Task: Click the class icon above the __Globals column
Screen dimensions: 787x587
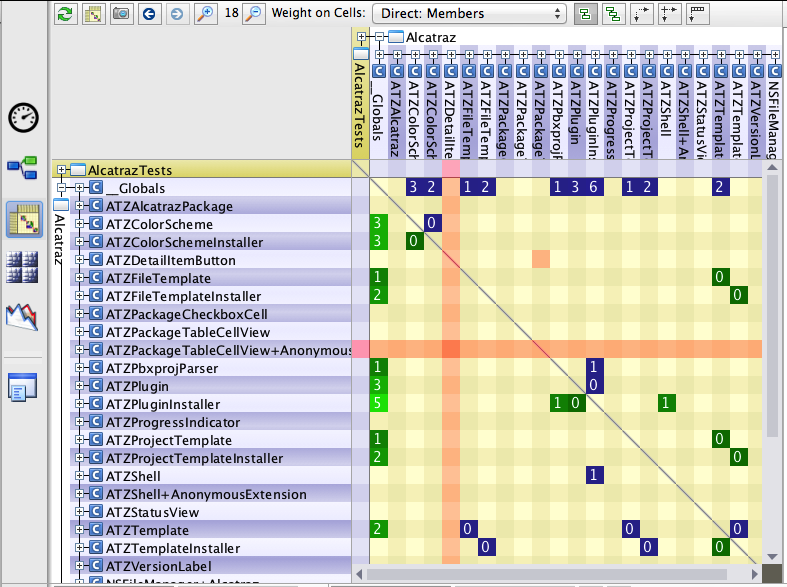Action: pos(378,71)
